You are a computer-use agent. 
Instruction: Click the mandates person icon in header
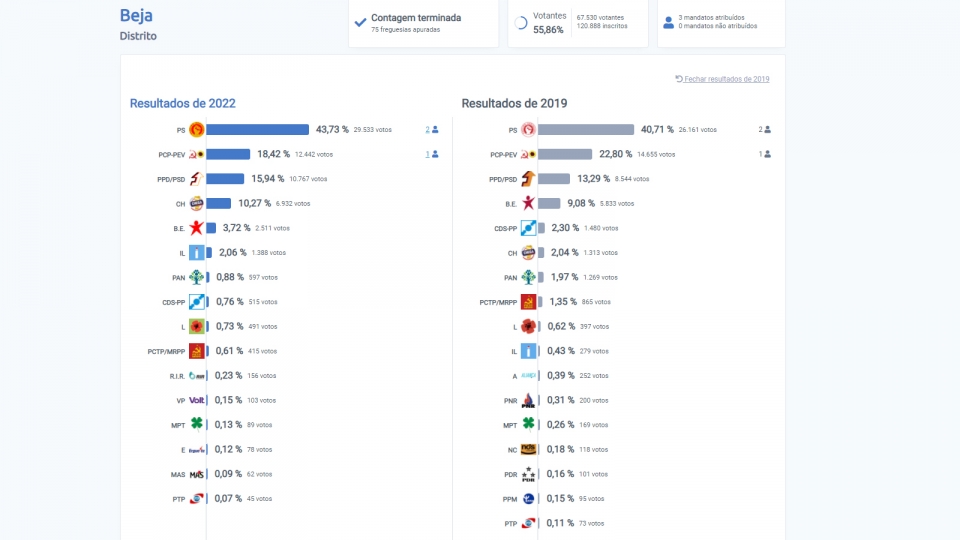(669, 23)
